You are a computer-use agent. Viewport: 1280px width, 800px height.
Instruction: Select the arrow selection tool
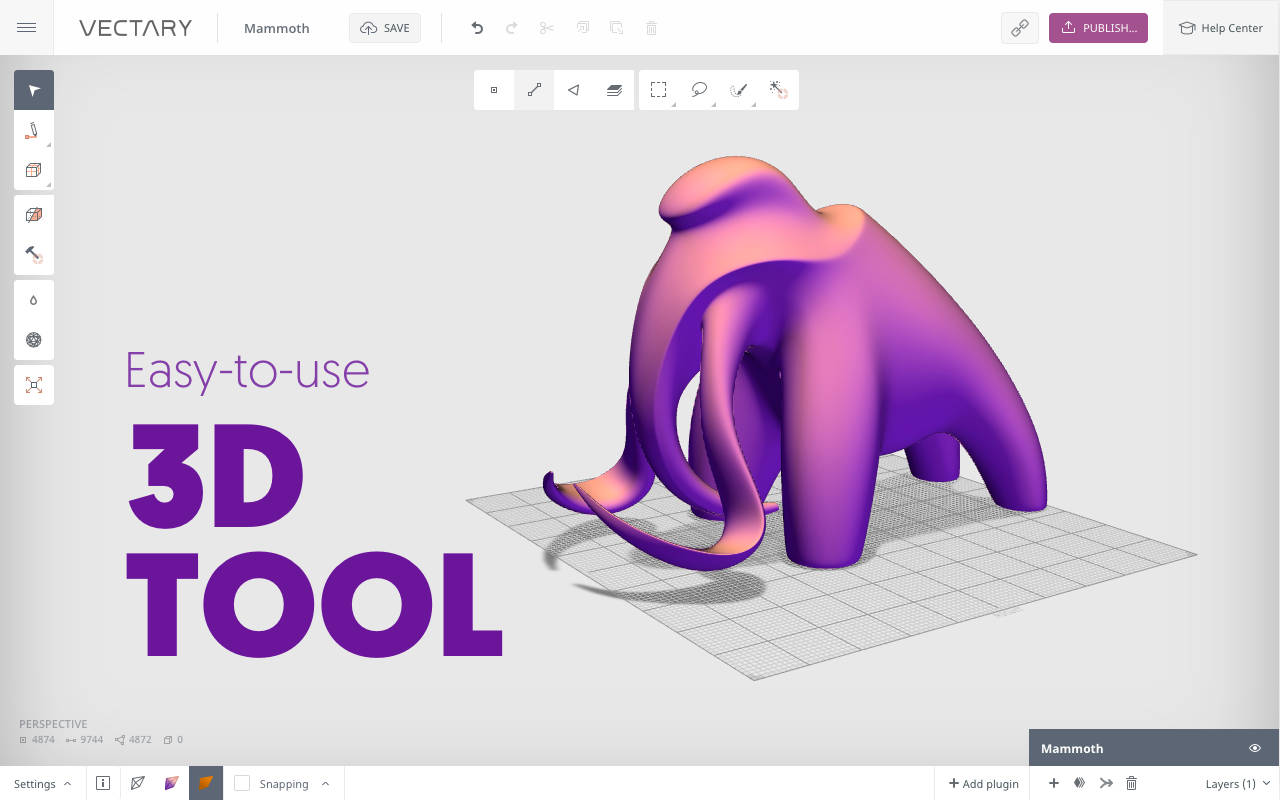[34, 90]
